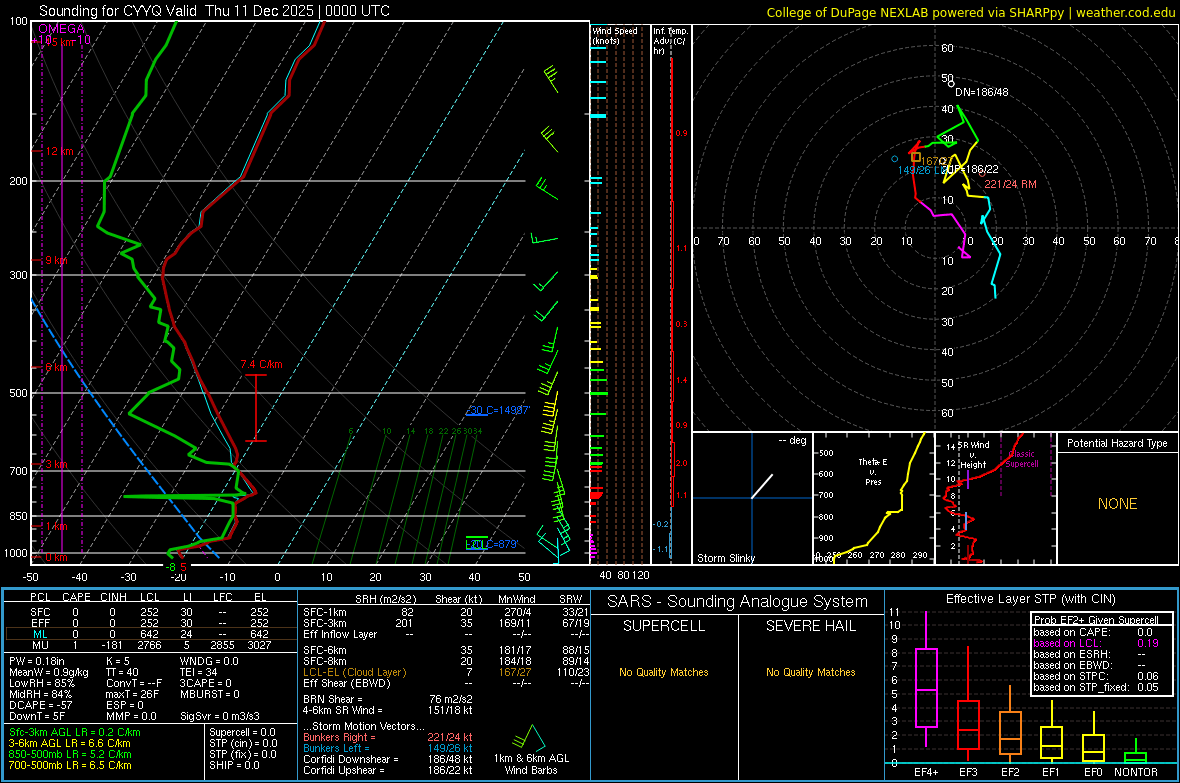The height and width of the screenshot is (783, 1180).
Task: Click the 'Corfidi Downshear' row
Action: click(x=388, y=759)
